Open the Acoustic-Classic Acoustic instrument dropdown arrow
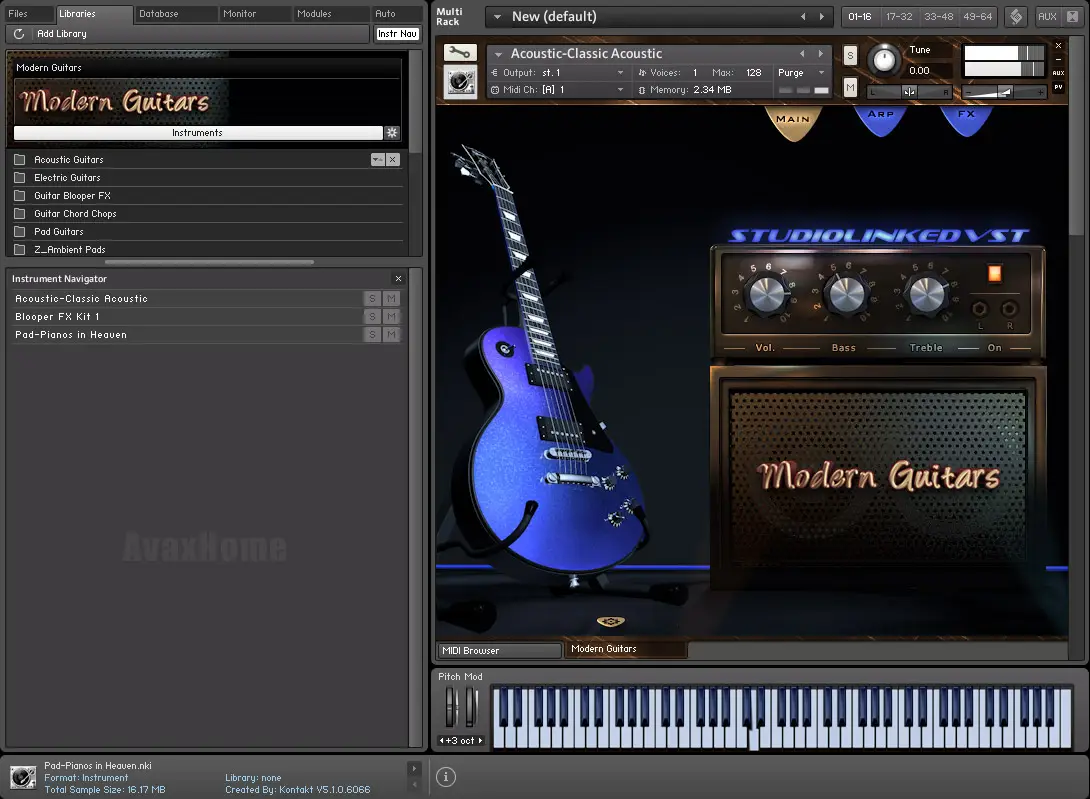The image size is (1090, 799). click(498, 54)
